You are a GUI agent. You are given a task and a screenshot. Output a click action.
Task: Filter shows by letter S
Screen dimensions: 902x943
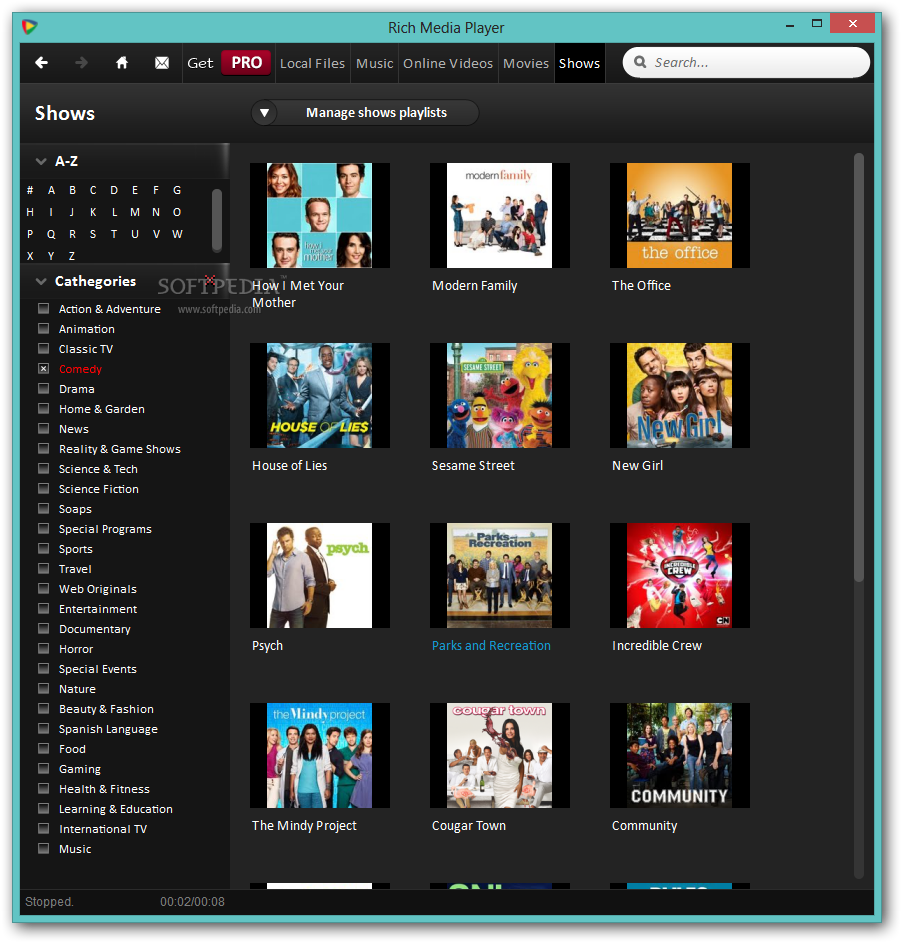click(93, 235)
